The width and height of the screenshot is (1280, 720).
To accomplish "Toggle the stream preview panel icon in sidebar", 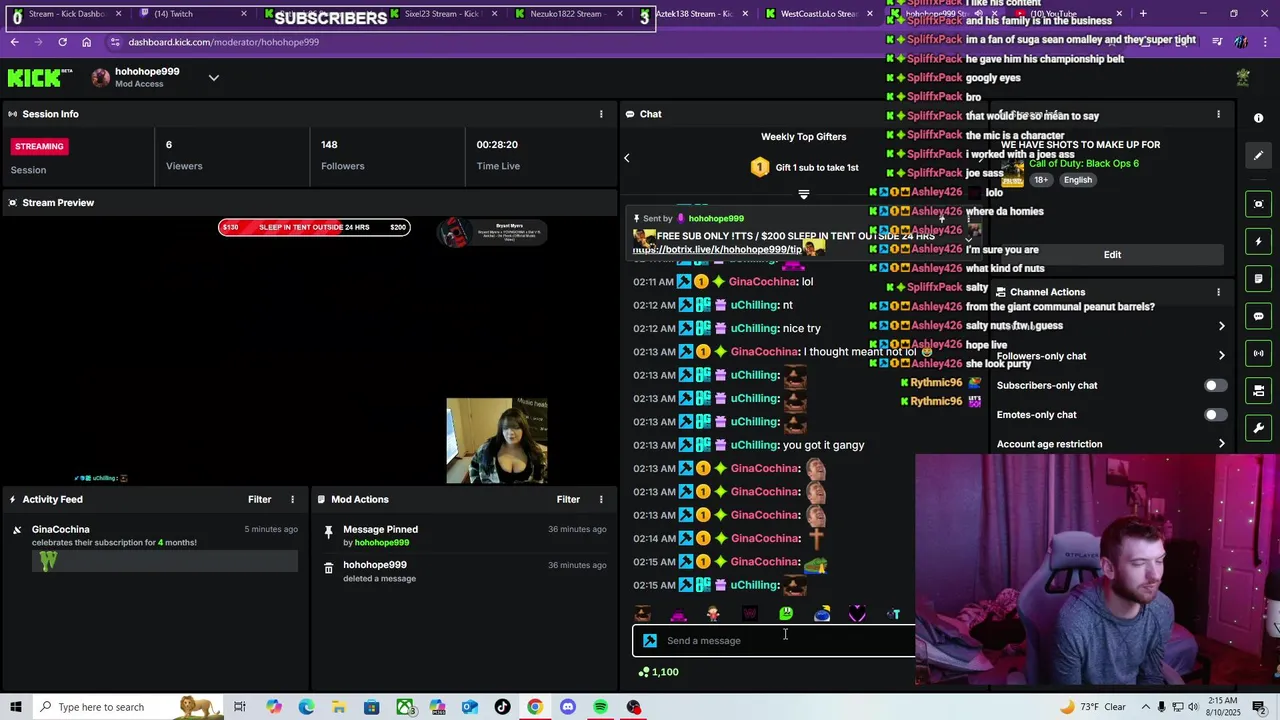I will point(1258,204).
